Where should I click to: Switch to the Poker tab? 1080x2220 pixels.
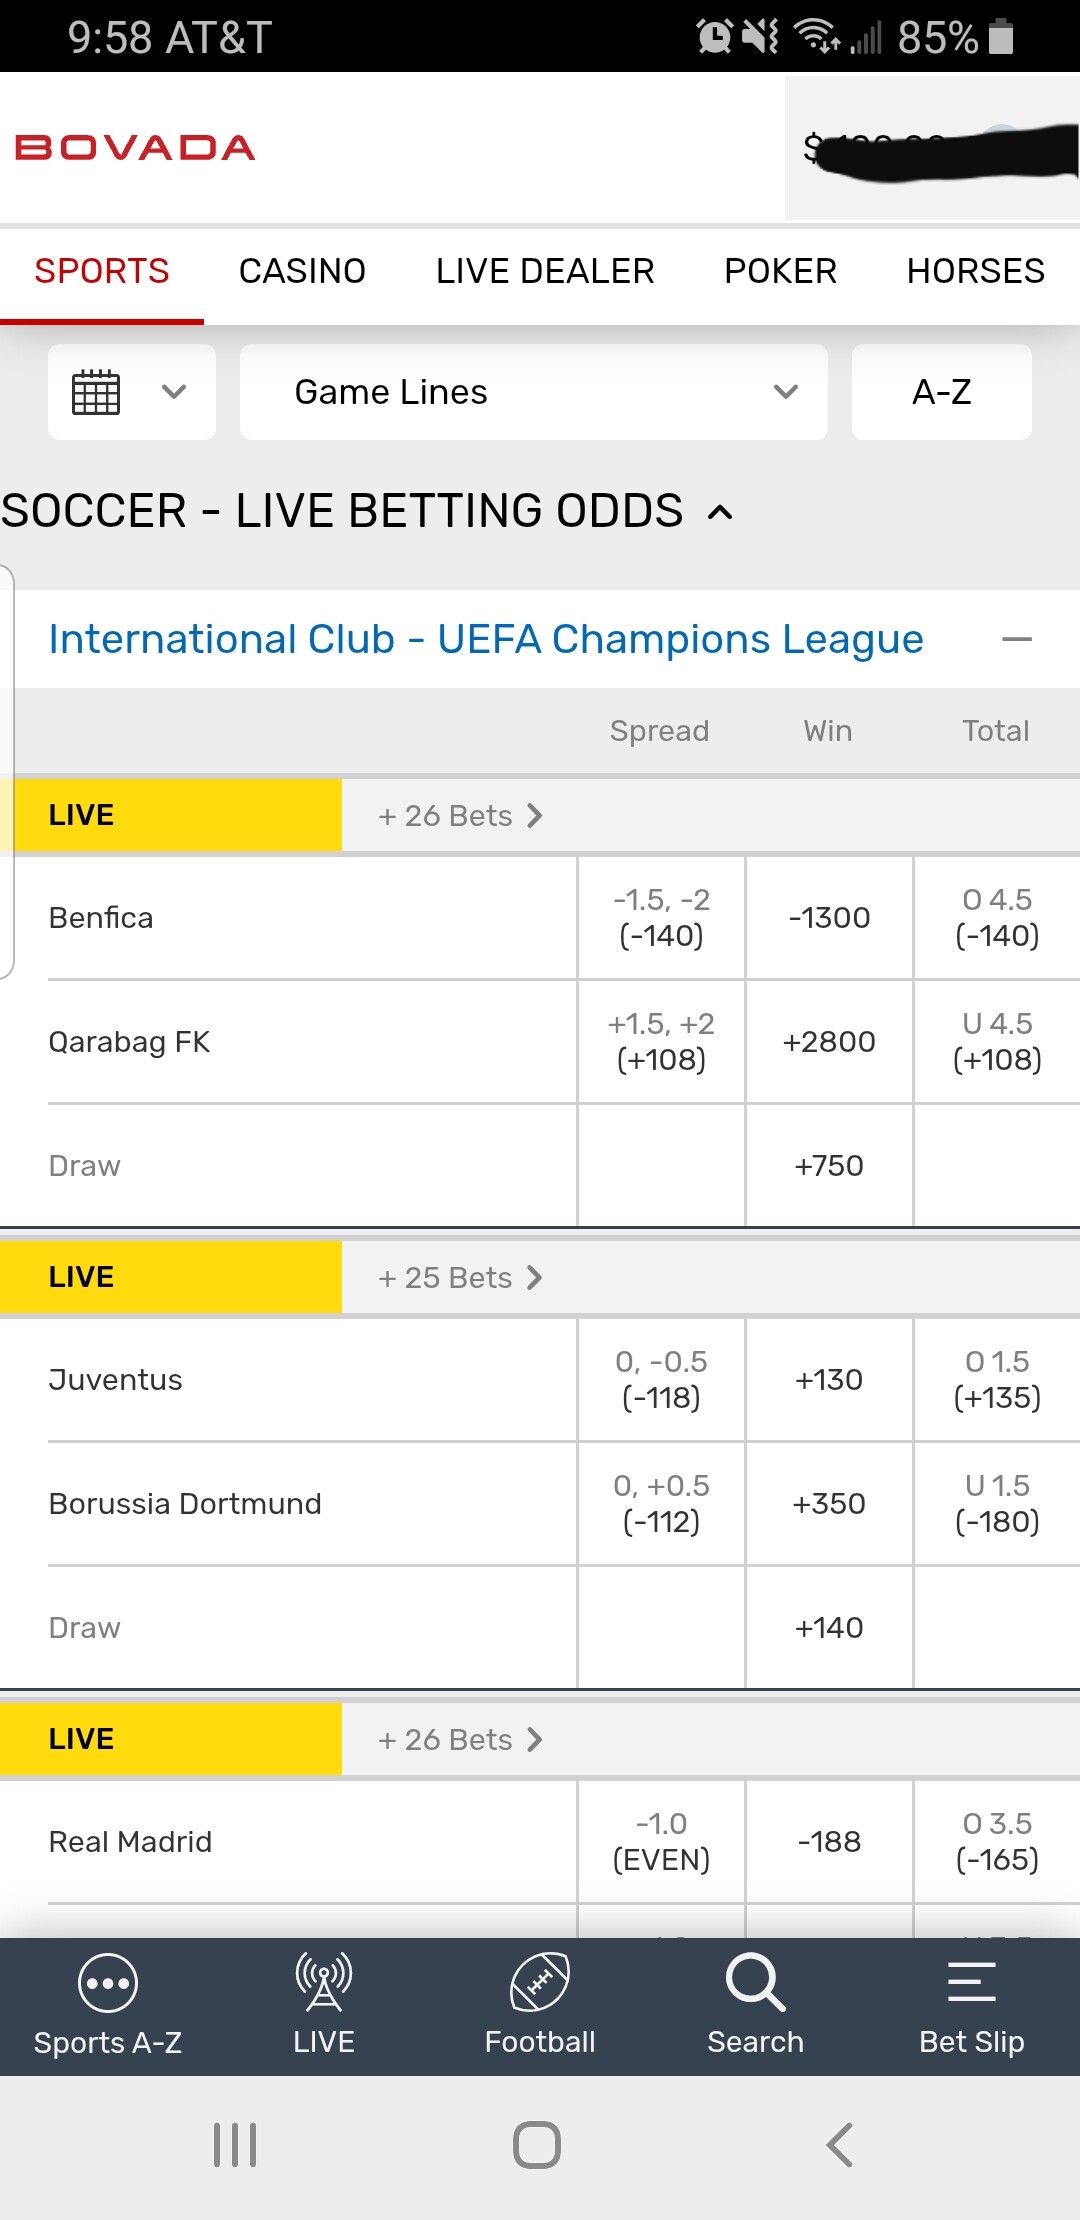click(780, 272)
